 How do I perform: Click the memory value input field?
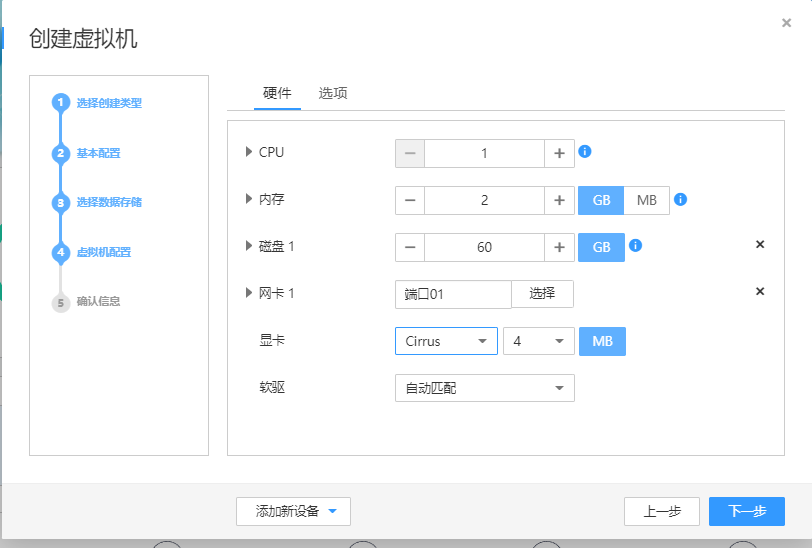pyautogui.click(x=484, y=200)
